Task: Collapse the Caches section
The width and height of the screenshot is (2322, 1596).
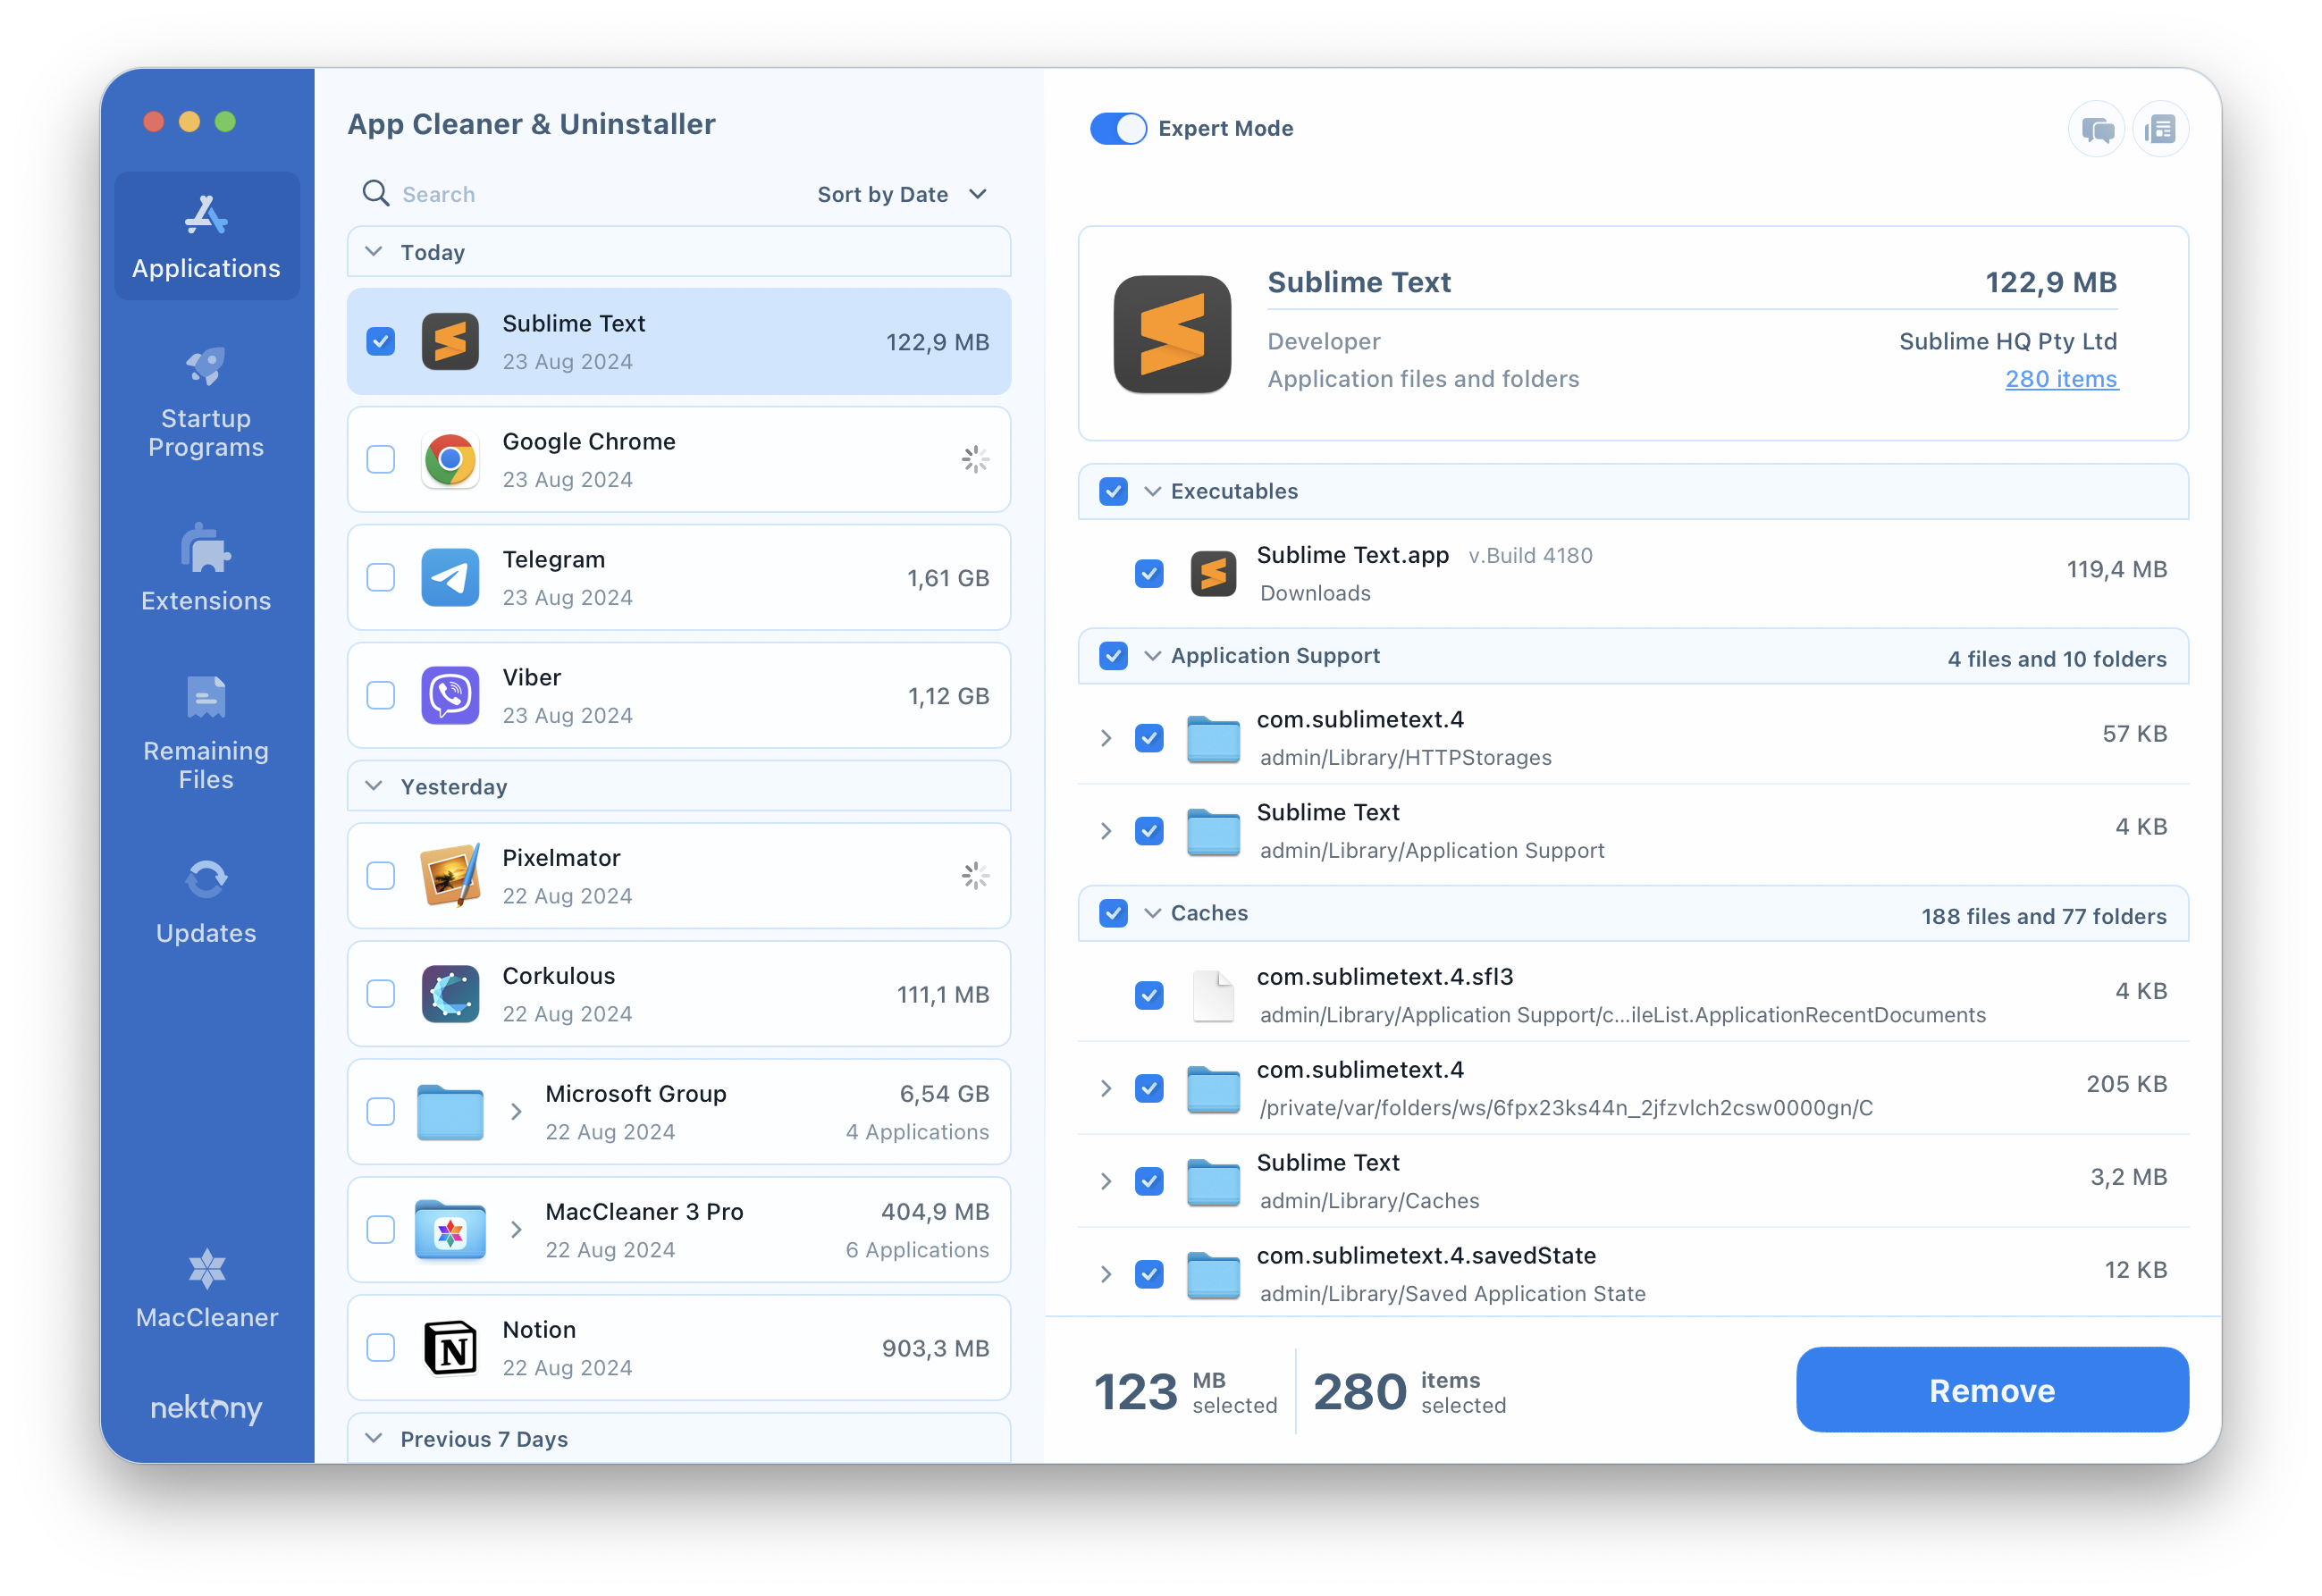Action: point(1148,911)
